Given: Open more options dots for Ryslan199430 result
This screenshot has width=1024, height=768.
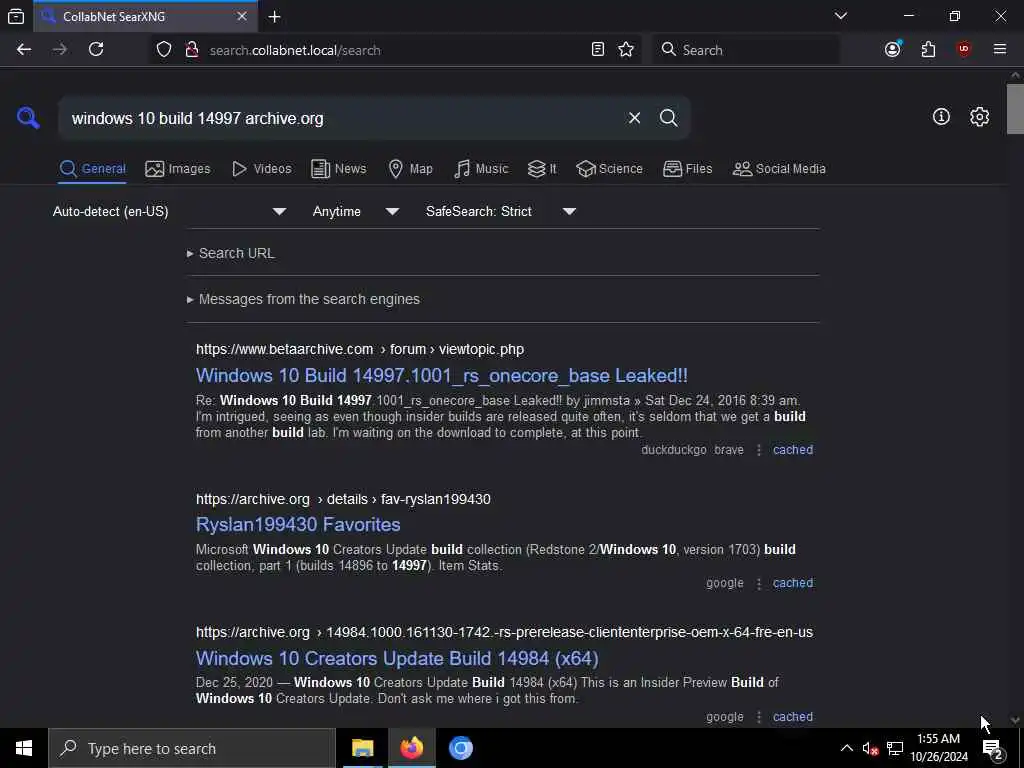Looking at the screenshot, I should pyautogui.click(x=759, y=583).
